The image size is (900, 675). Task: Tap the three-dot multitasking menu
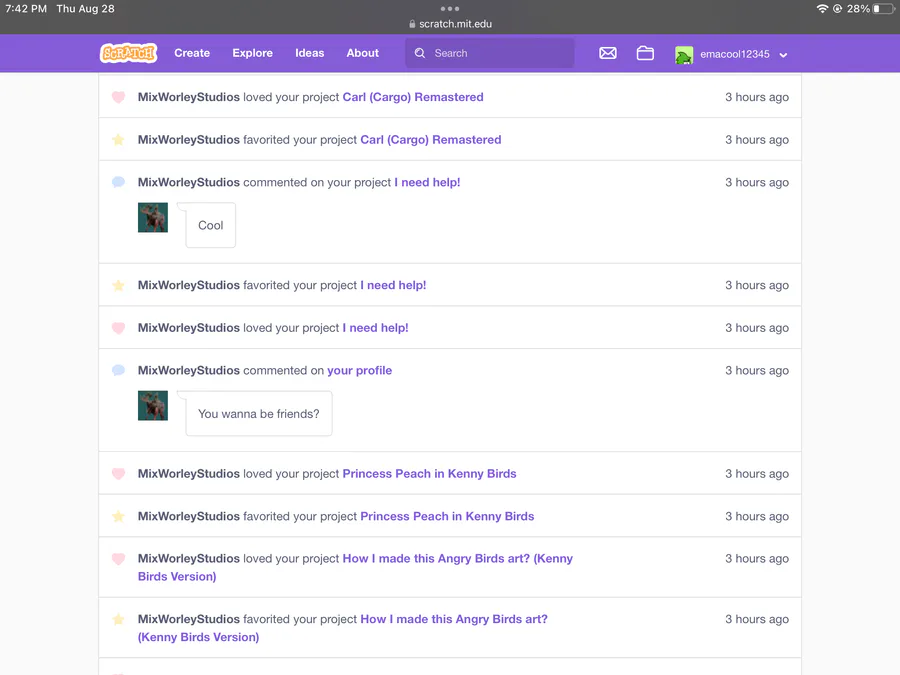coord(450,9)
